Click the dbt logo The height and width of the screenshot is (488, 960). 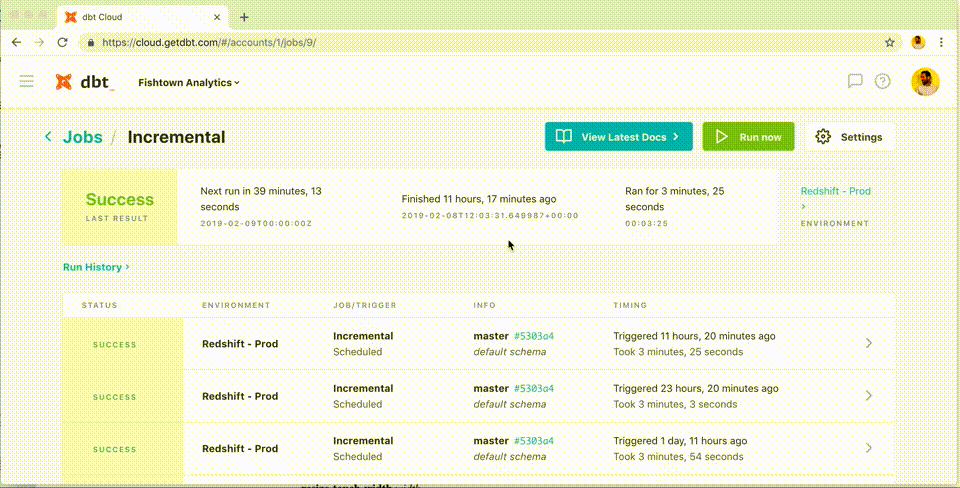[x=84, y=82]
